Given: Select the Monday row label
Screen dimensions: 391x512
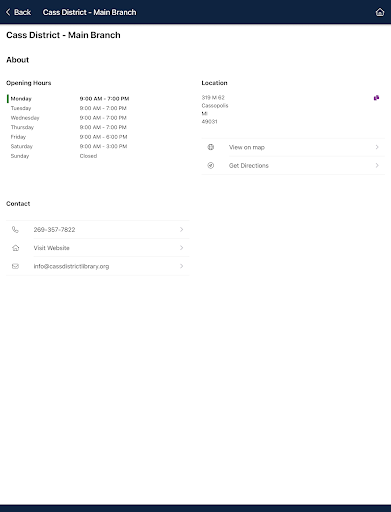Looking at the screenshot, I should point(21,99).
